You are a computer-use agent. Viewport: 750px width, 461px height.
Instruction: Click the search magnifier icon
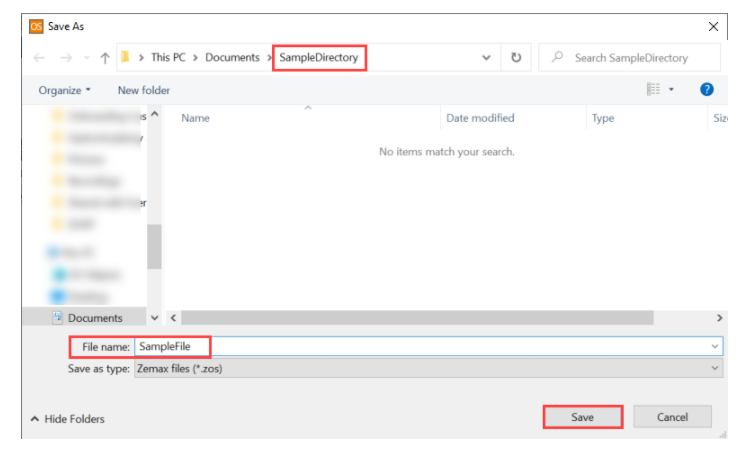557,57
